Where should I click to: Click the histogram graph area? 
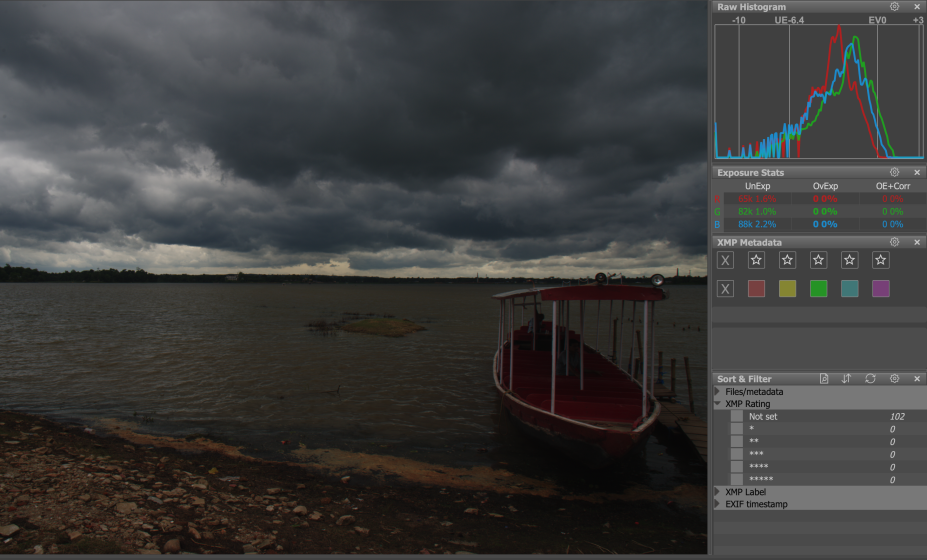[x=819, y=92]
